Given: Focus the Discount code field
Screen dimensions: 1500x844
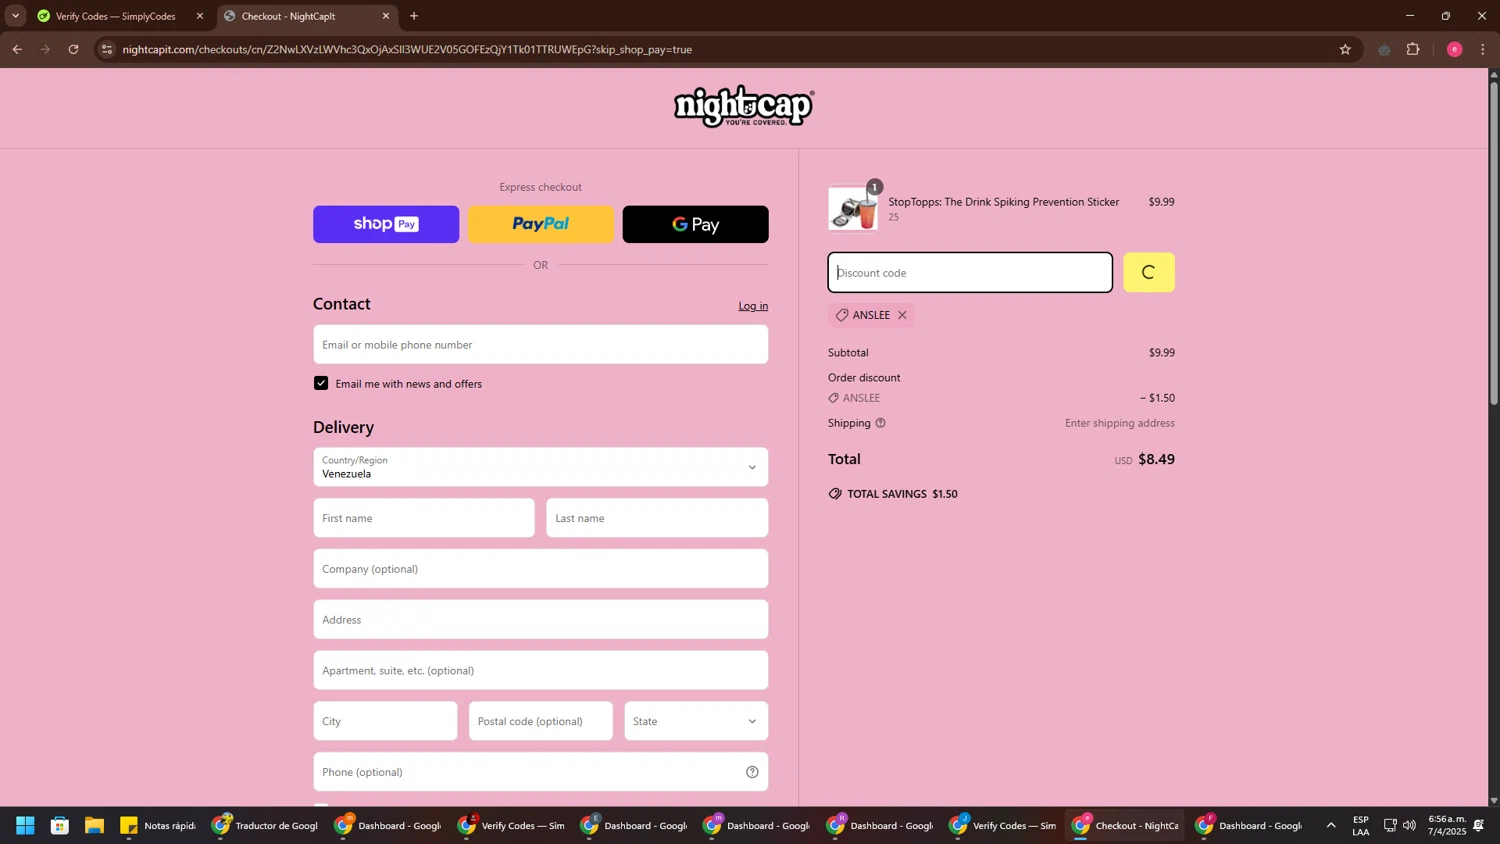Looking at the screenshot, I should coord(970,273).
